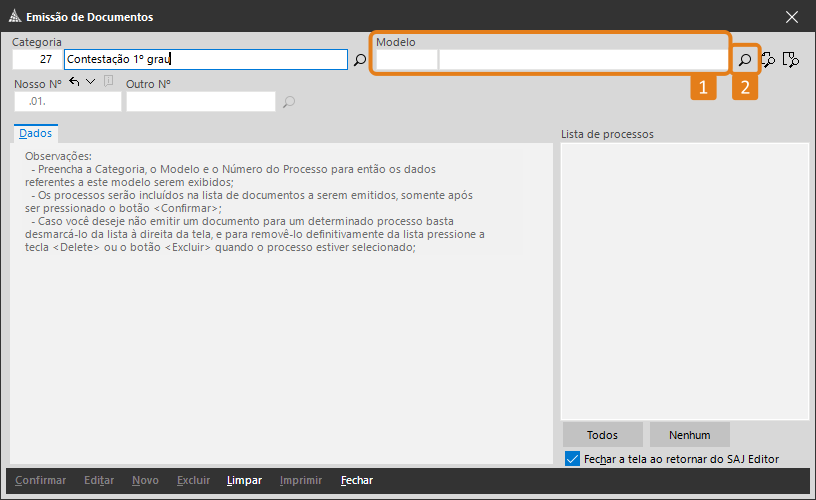Viewport: 816px width, 500px height.
Task: Click the Categoria search magnifier icon
Action: click(360, 60)
